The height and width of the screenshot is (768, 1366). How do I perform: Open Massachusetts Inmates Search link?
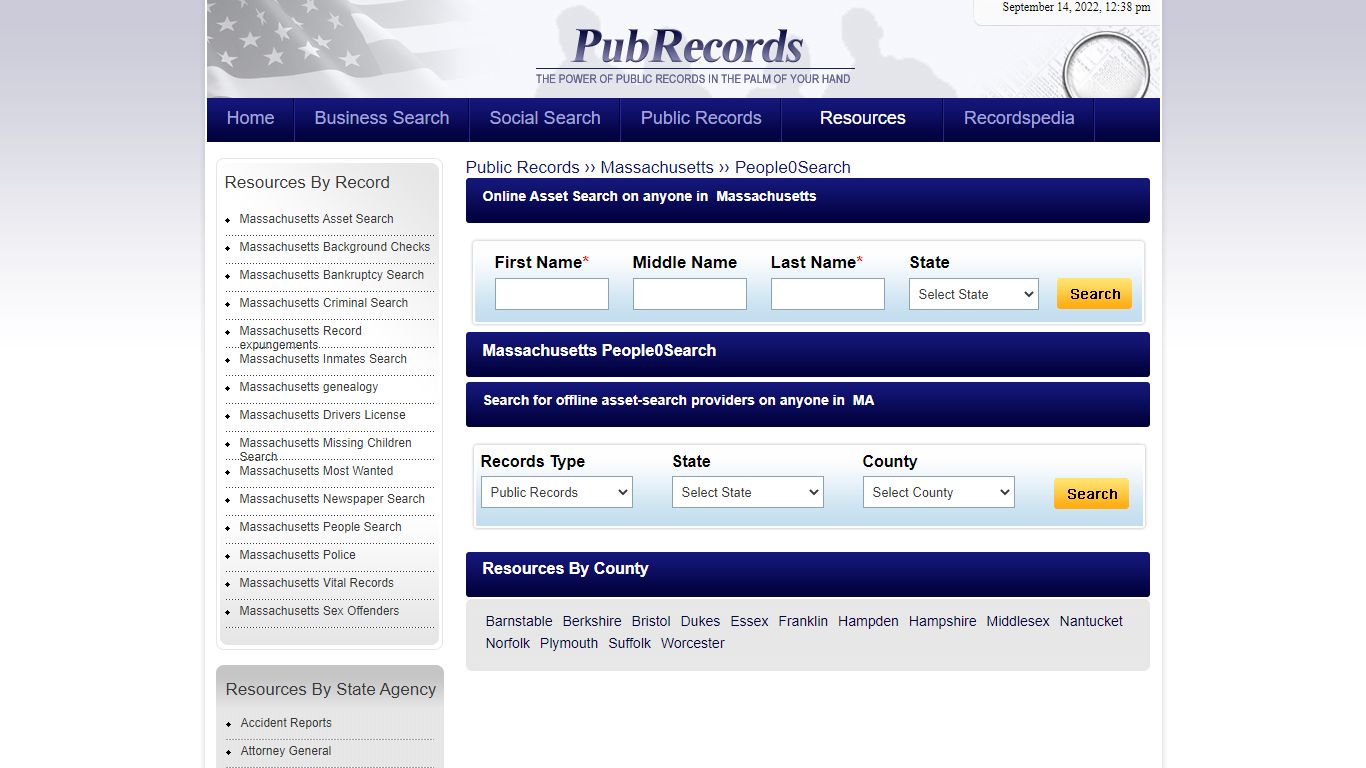tap(323, 359)
